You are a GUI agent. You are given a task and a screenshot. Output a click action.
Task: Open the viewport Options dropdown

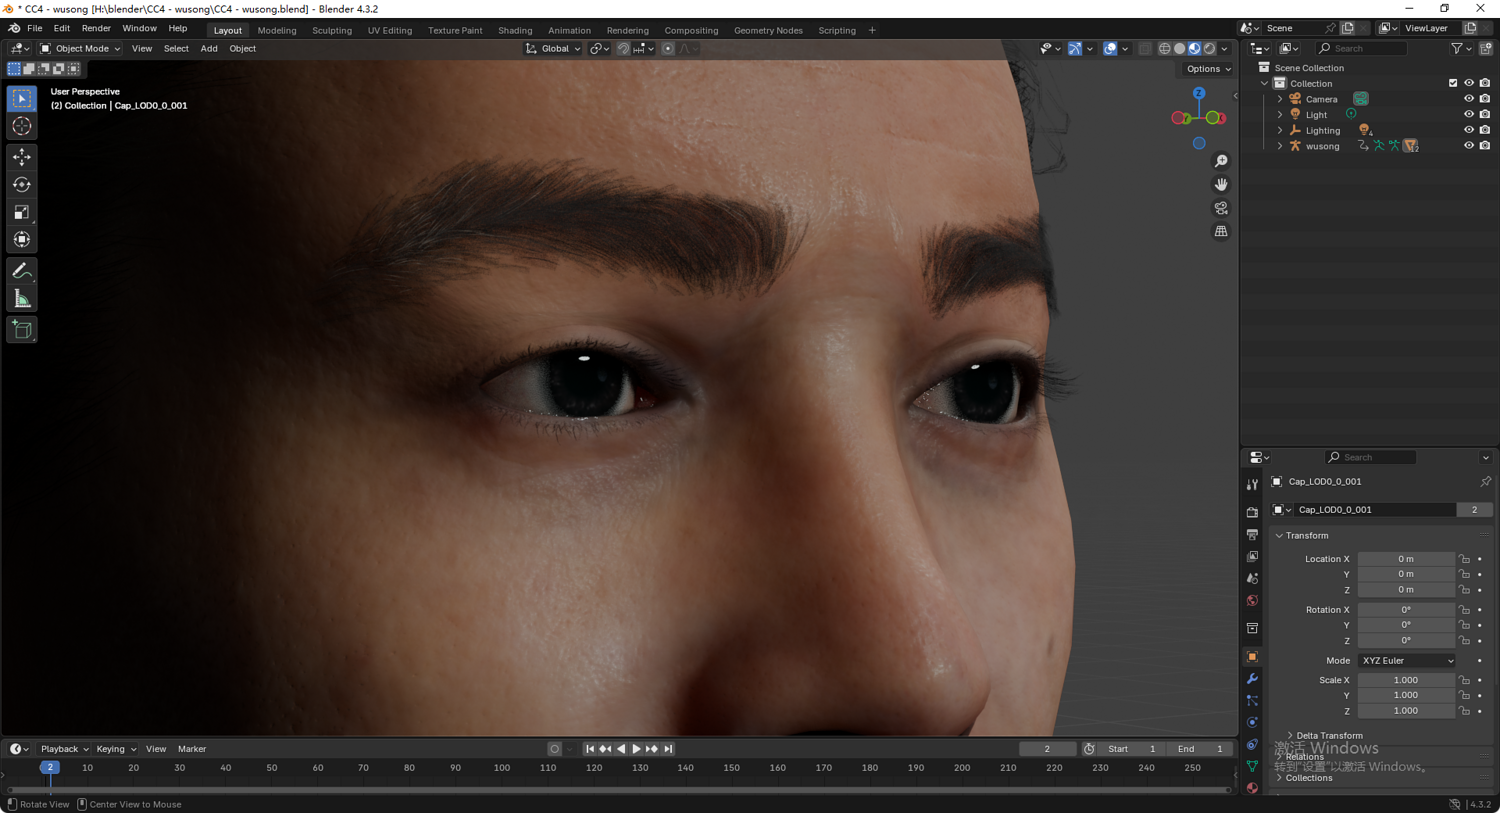[1208, 69]
